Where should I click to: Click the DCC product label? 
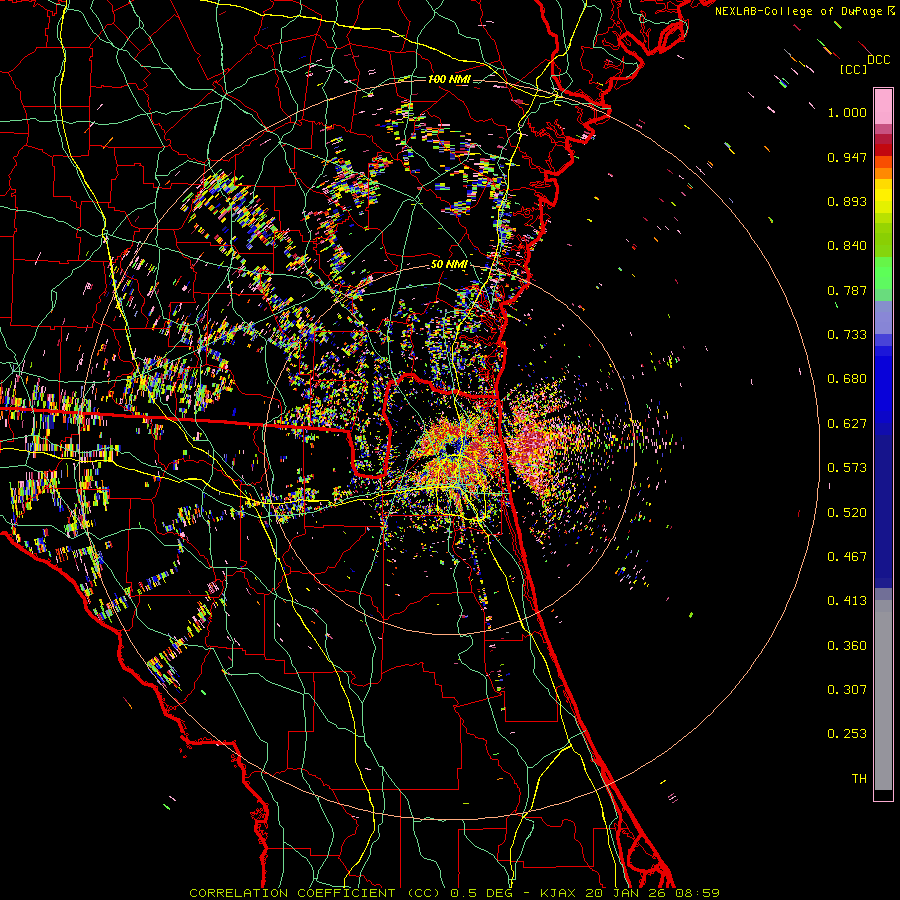pos(878,59)
